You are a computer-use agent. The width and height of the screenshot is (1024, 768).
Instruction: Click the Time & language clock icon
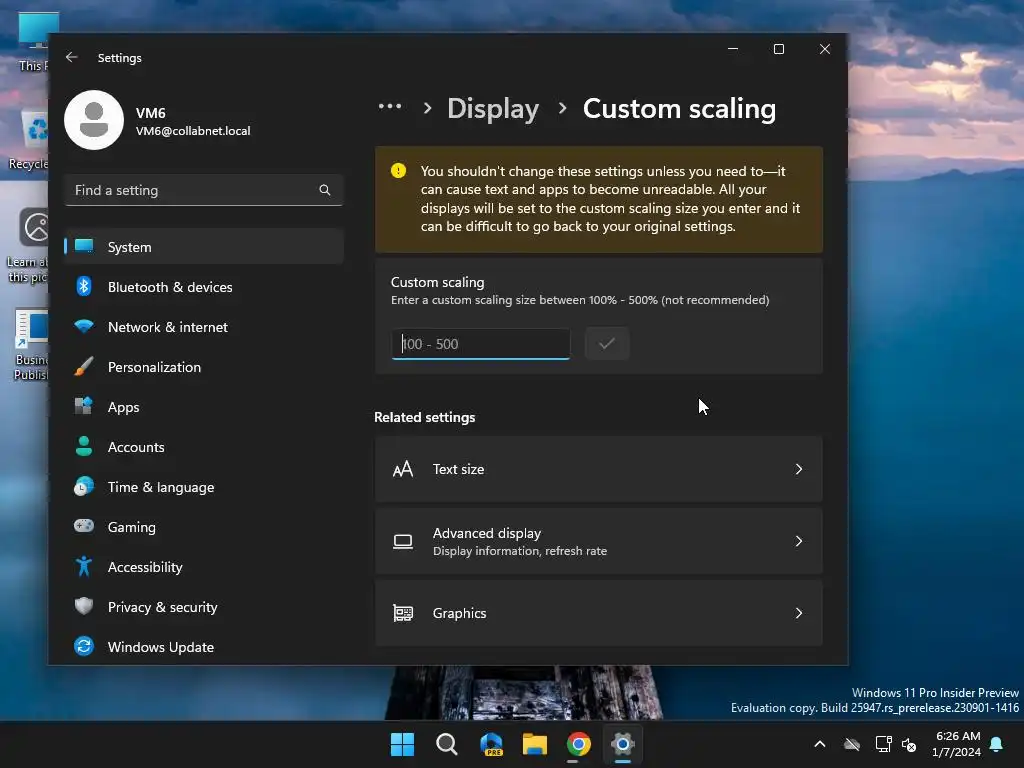point(84,487)
